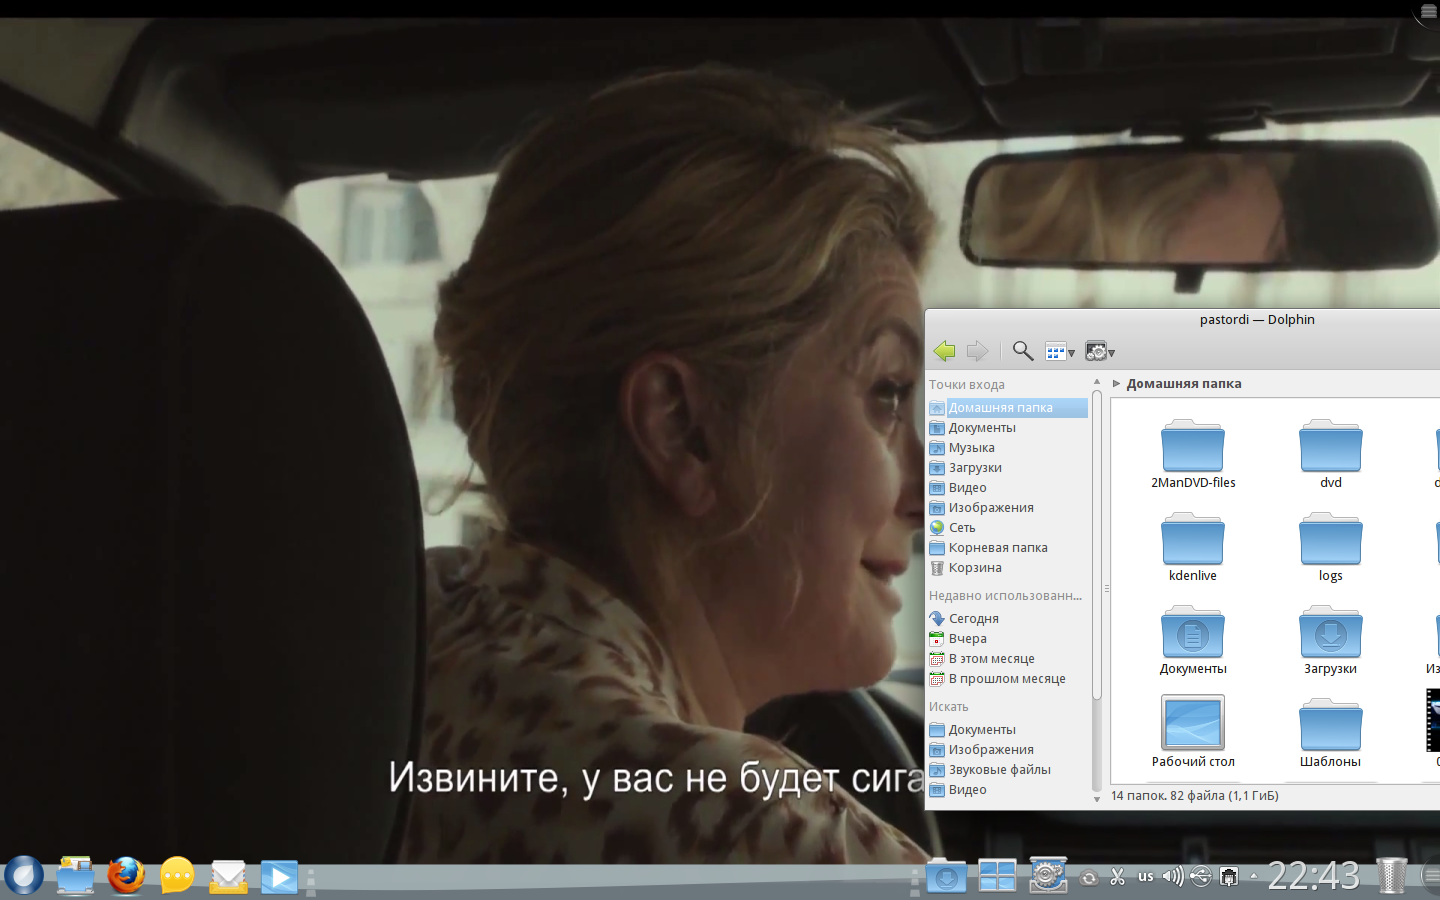Toggle the us keyboard layout indicator
This screenshot has width=1440, height=900.
point(1145,877)
